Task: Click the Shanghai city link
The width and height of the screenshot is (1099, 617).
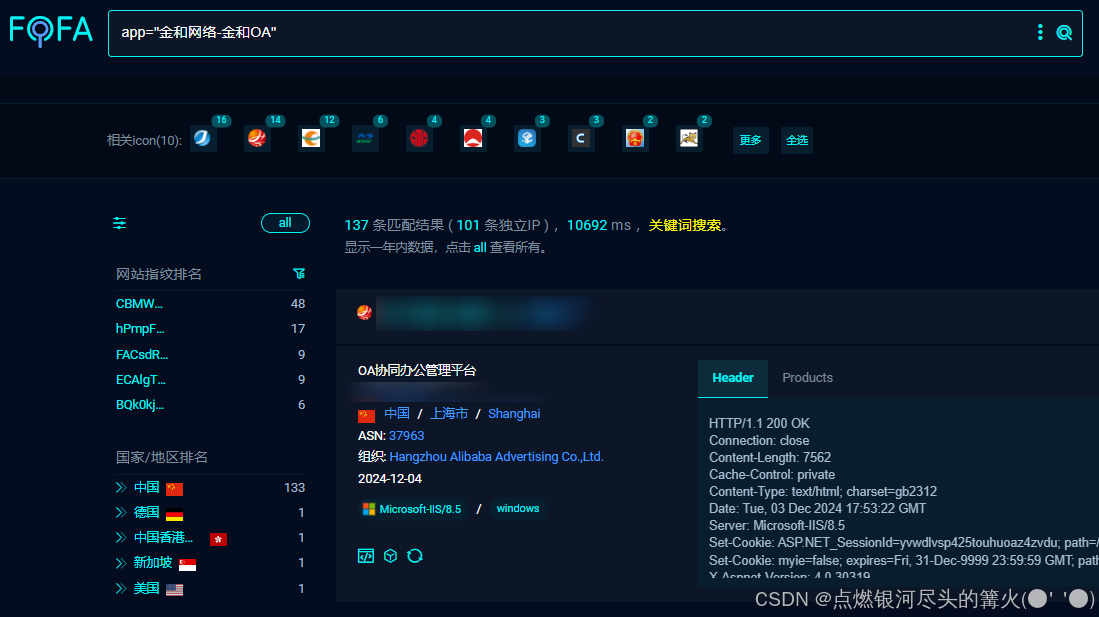Action: tap(514, 414)
